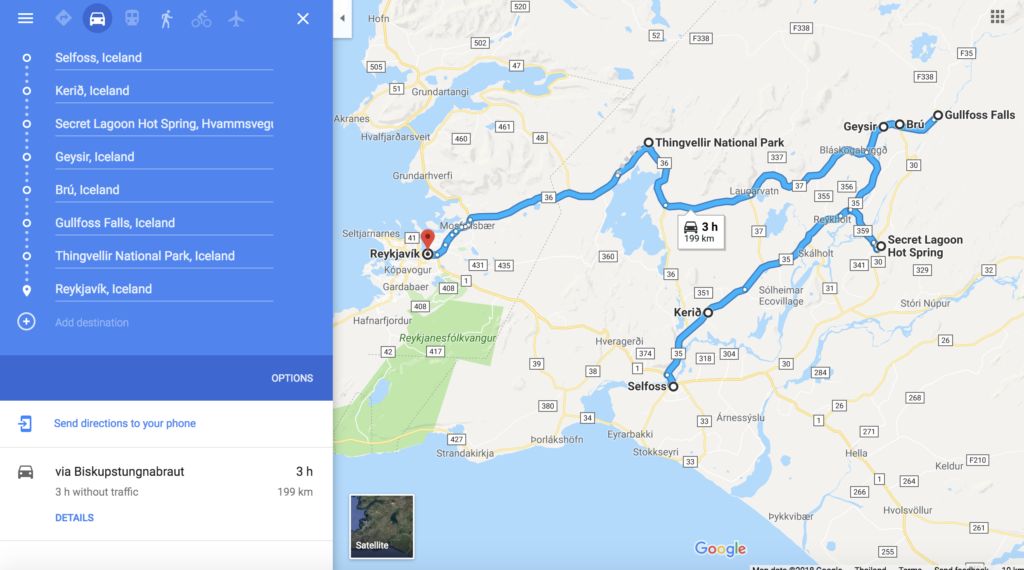Close the directions panel

[x=303, y=18]
